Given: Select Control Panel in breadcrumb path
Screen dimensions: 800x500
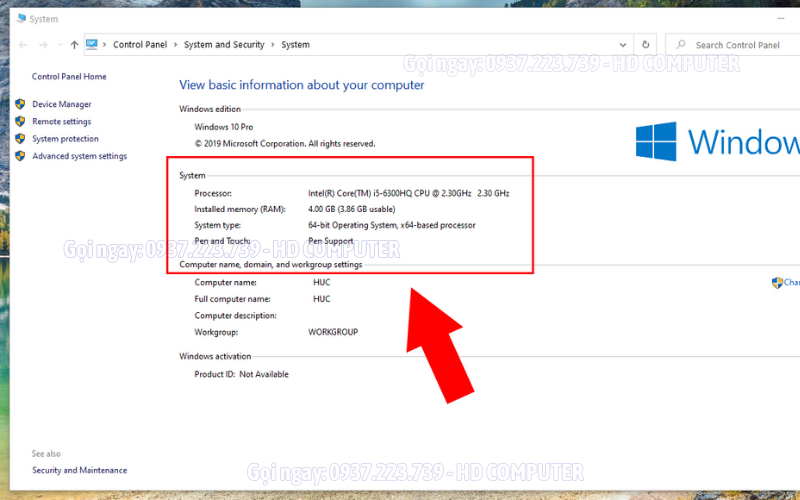Looking at the screenshot, I should coord(140,44).
